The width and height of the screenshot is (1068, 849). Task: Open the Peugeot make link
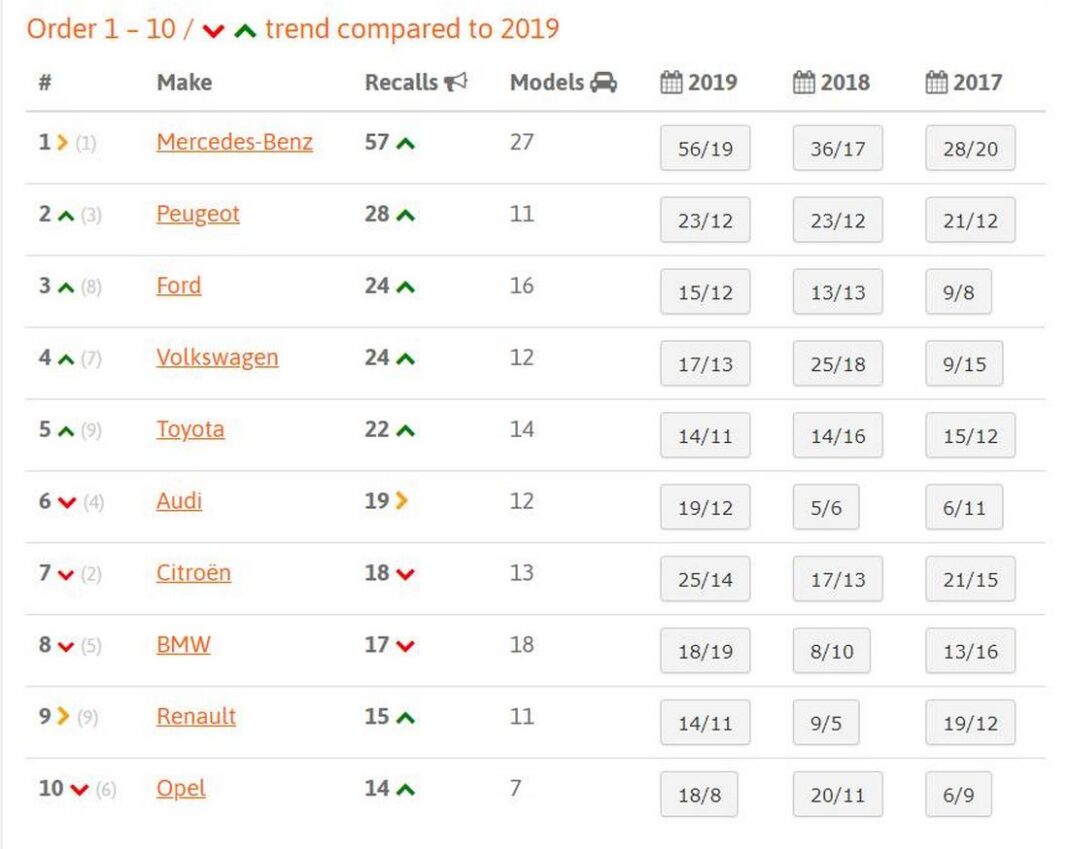tap(198, 214)
